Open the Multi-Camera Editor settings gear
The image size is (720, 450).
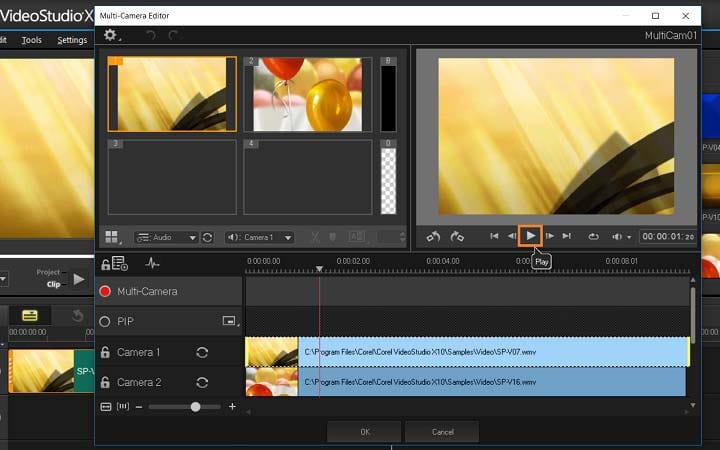click(x=110, y=35)
